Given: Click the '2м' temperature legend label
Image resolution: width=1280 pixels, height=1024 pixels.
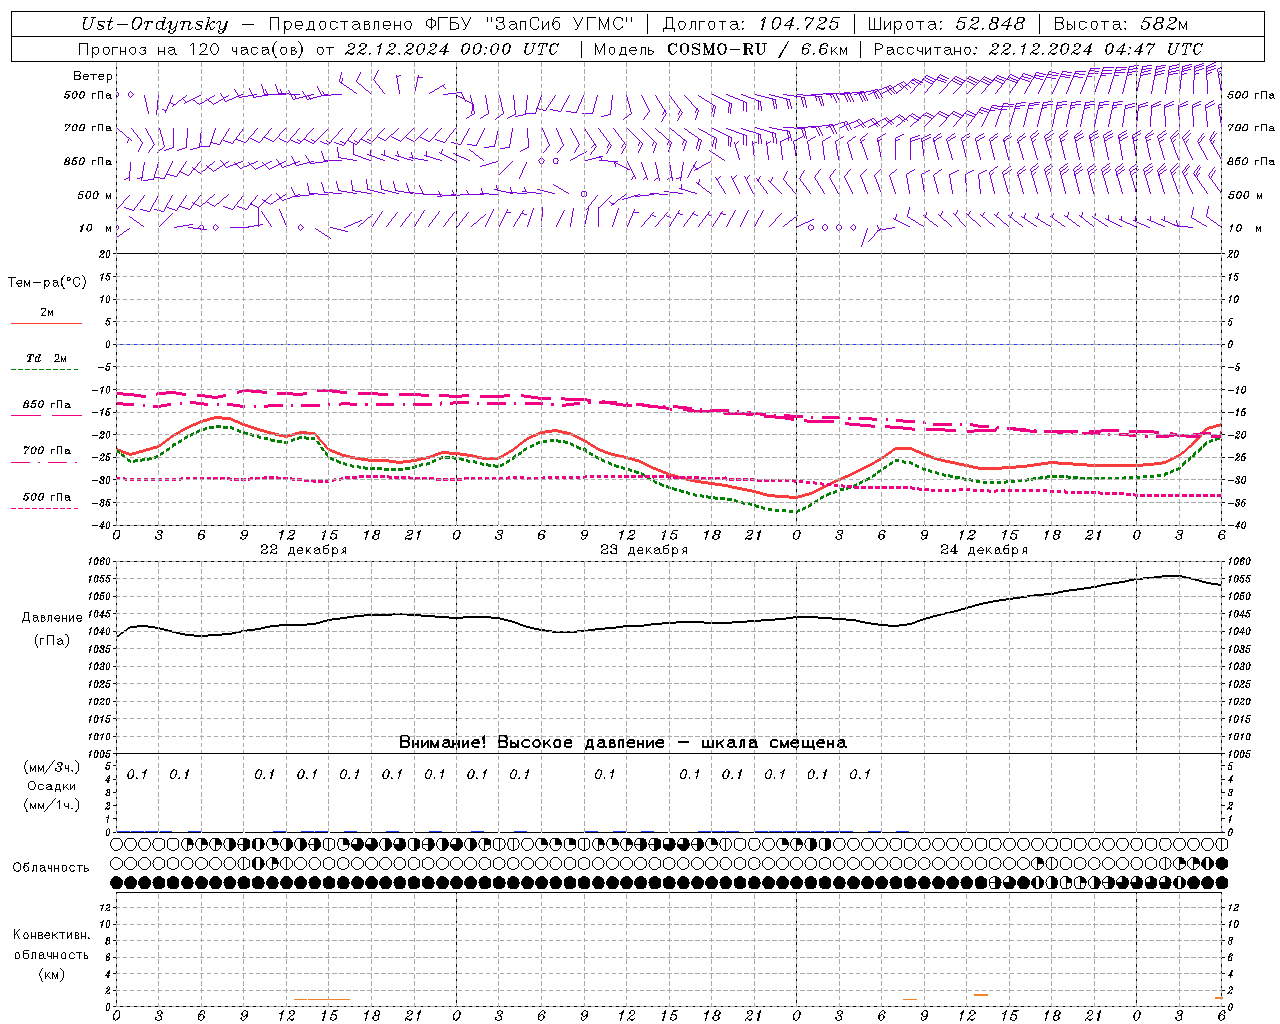Looking at the screenshot, I should 47,312.
